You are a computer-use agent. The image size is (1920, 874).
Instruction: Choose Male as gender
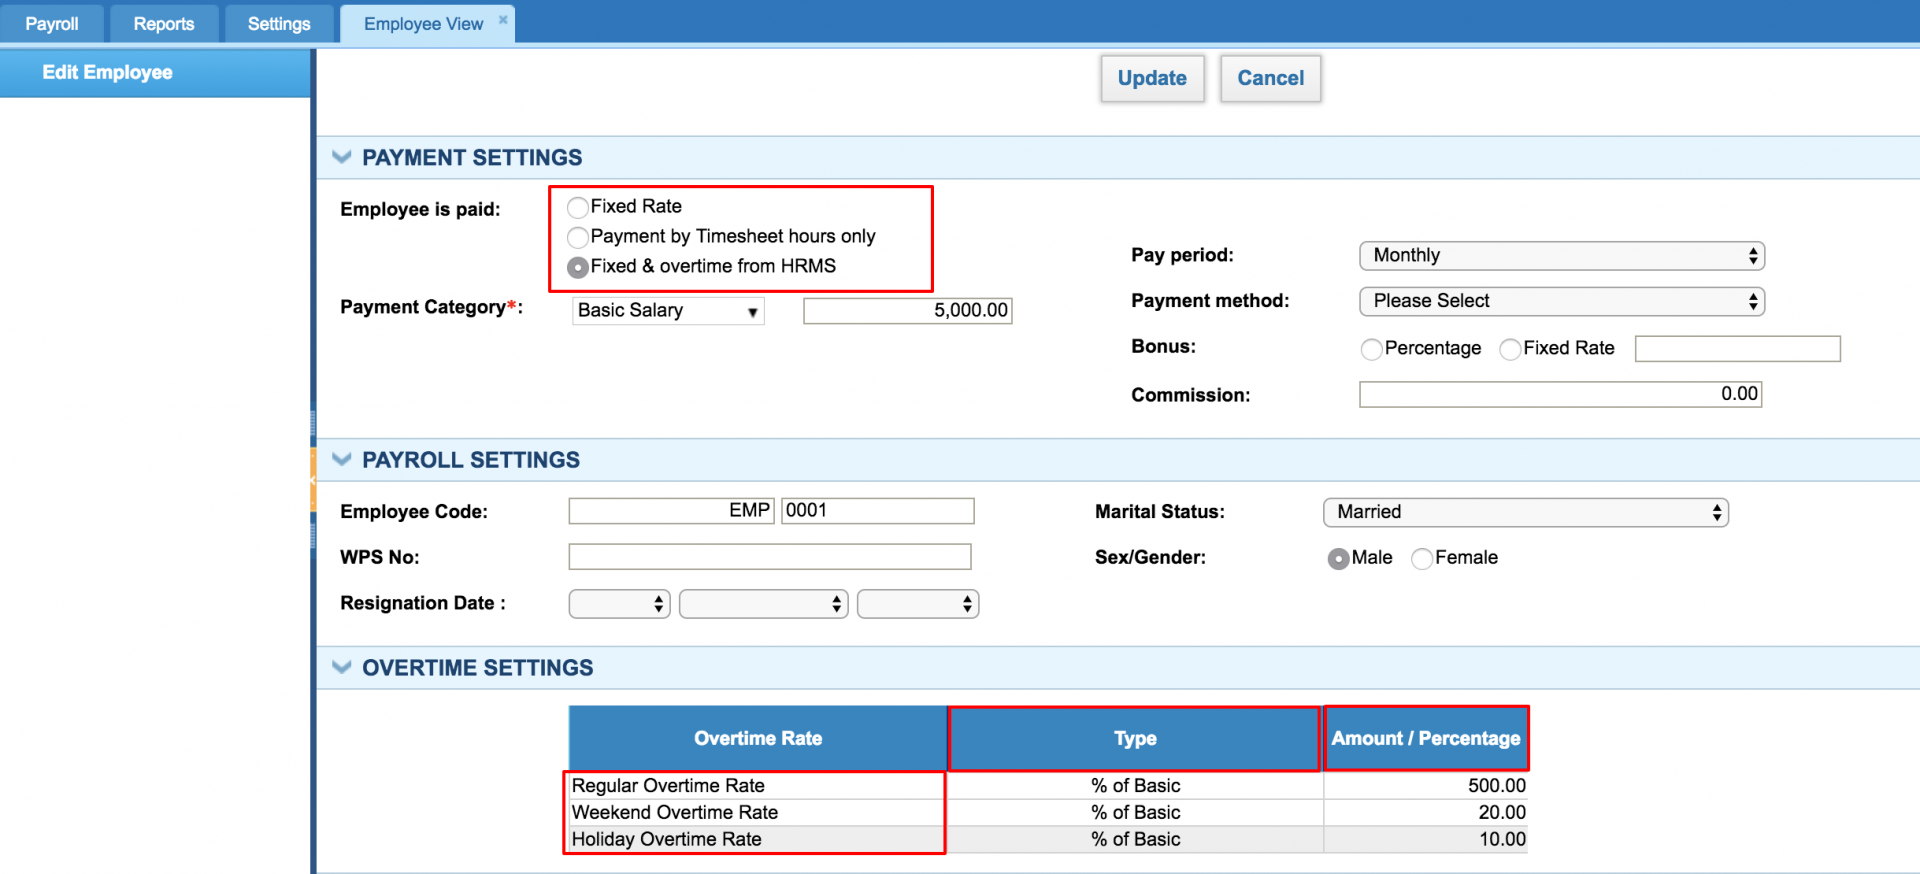point(1338,559)
